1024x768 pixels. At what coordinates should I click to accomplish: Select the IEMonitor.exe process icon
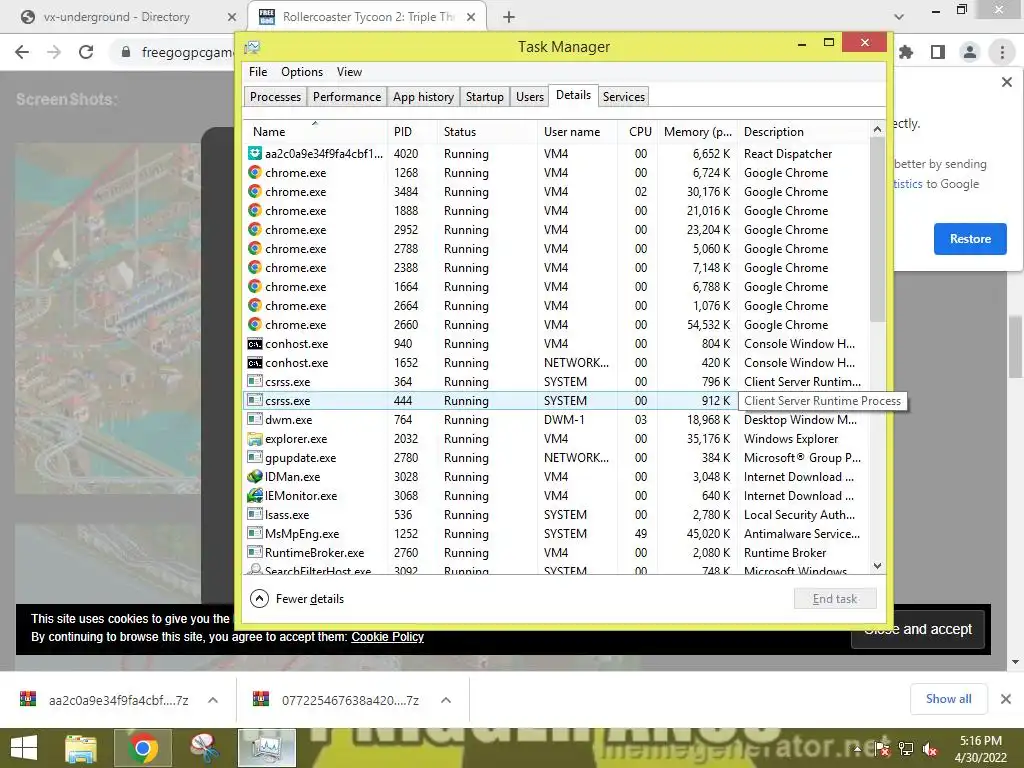tap(255, 496)
